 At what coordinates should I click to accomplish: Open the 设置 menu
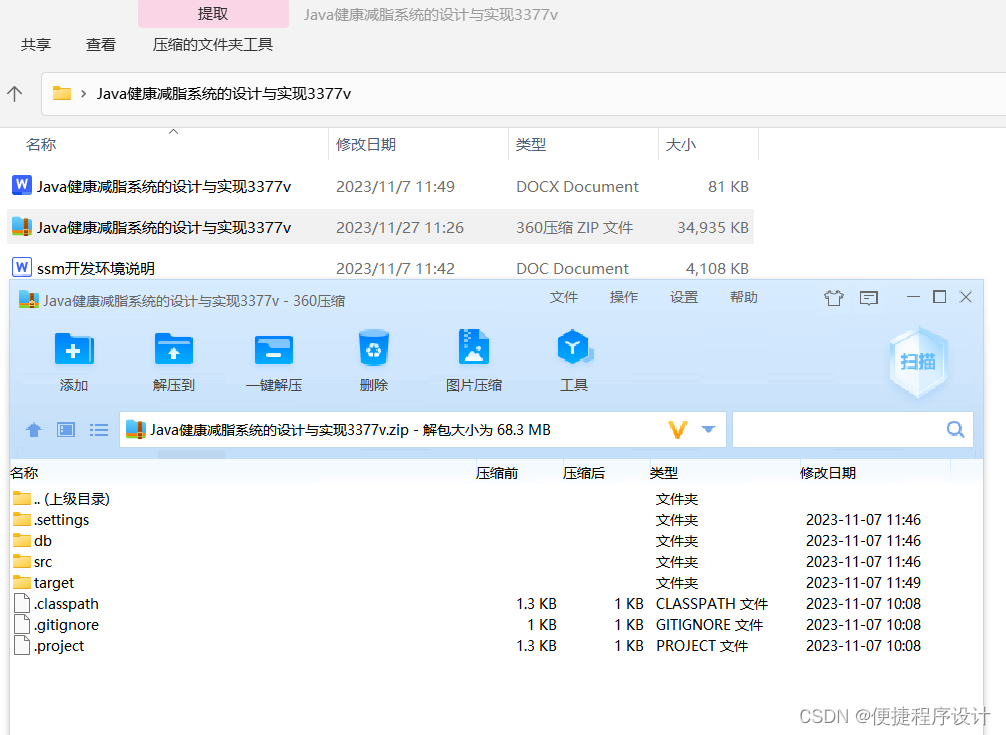click(x=684, y=297)
